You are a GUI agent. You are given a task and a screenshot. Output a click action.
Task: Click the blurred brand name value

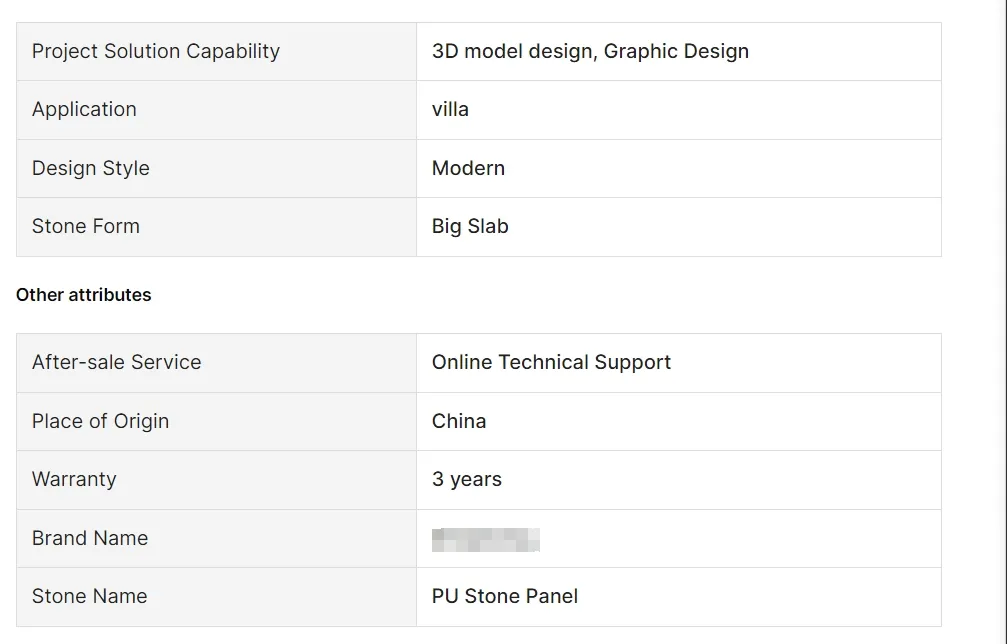(486, 540)
